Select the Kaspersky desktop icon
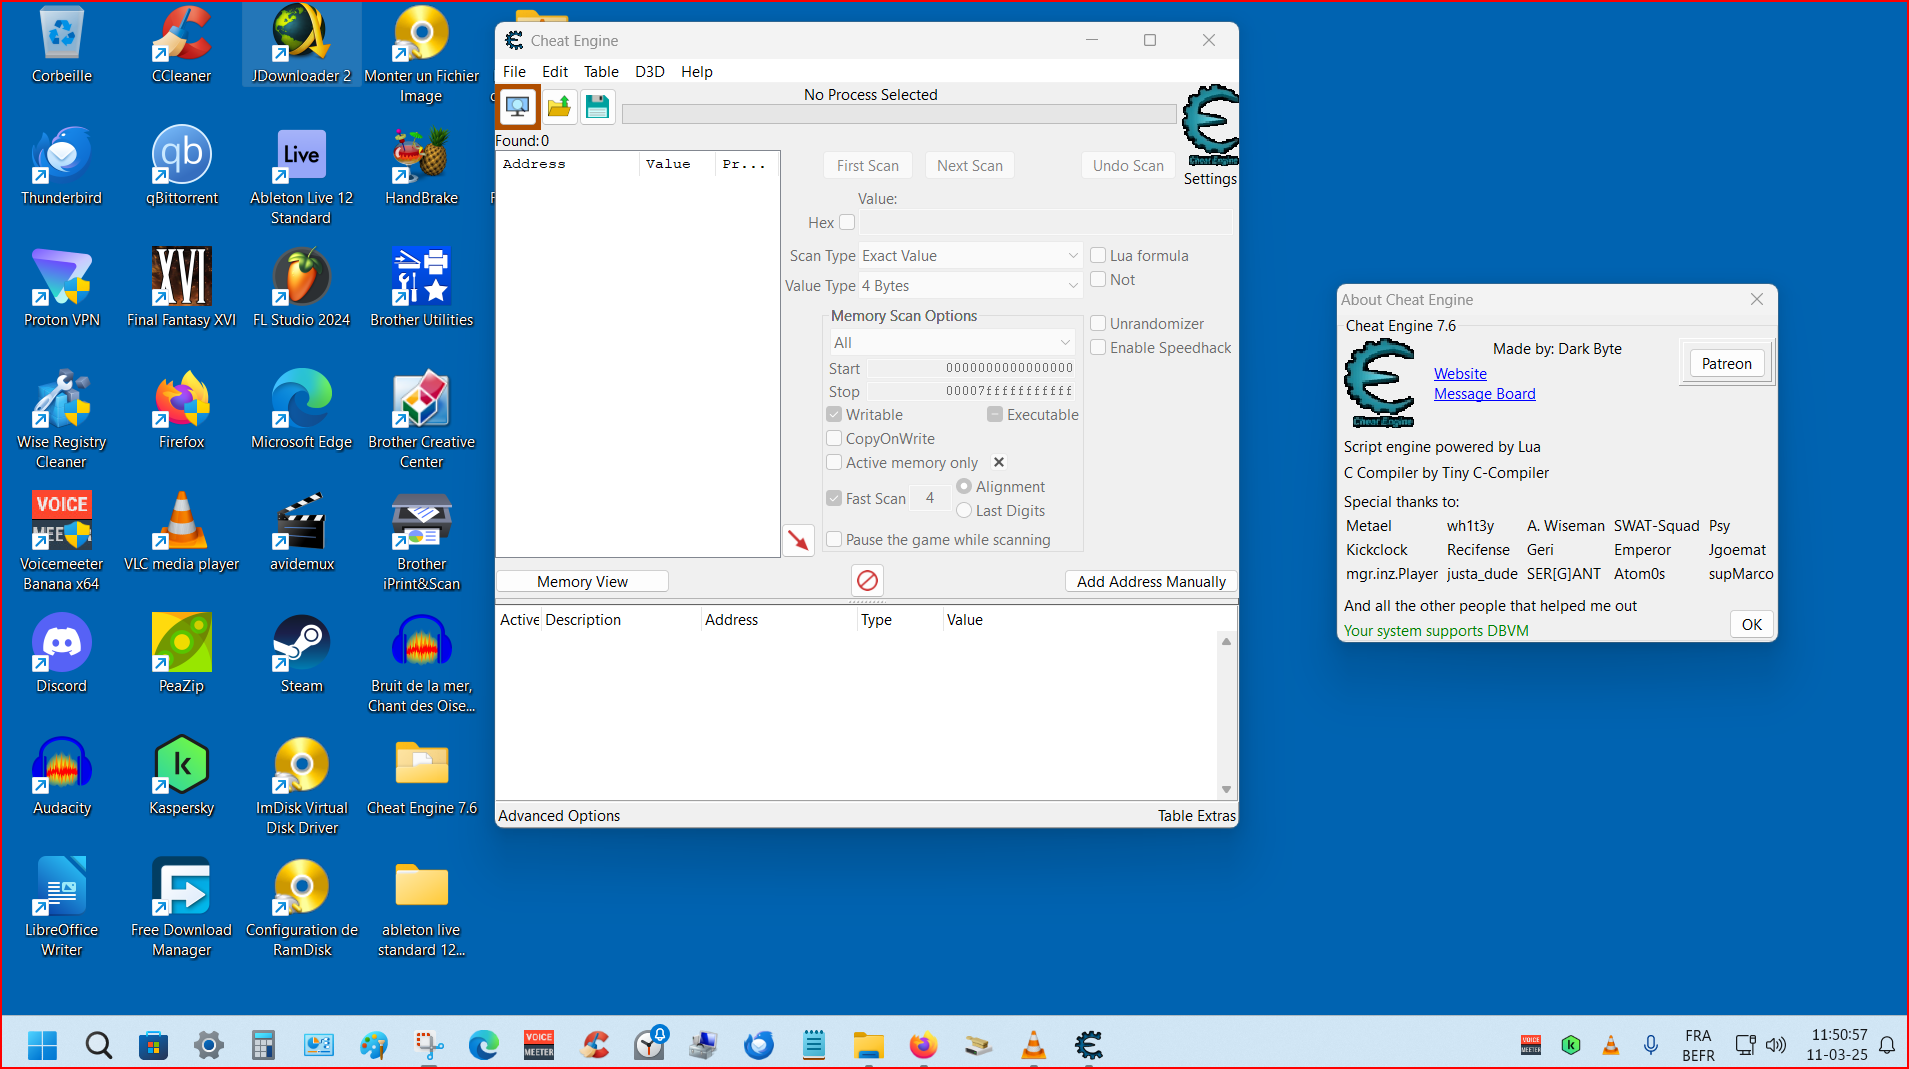This screenshot has width=1909, height=1069. [x=181, y=776]
